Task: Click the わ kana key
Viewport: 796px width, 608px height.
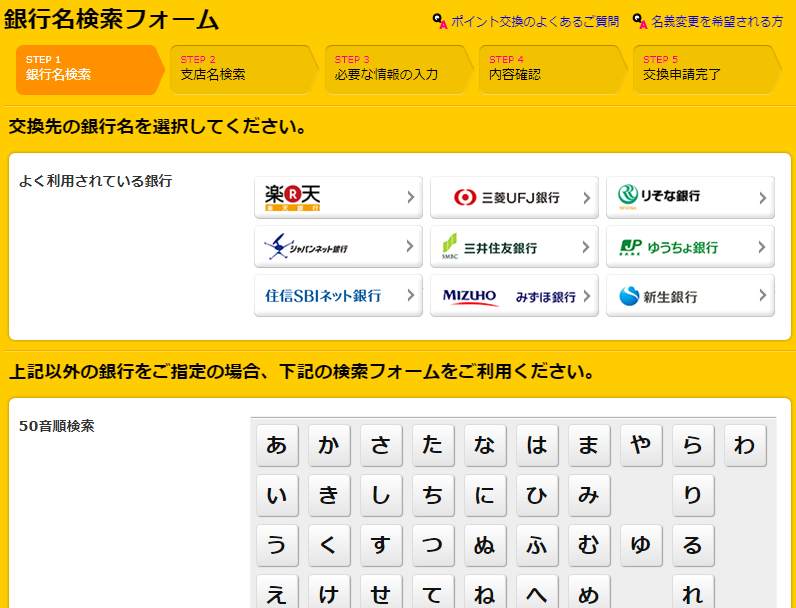Action: pos(745,445)
